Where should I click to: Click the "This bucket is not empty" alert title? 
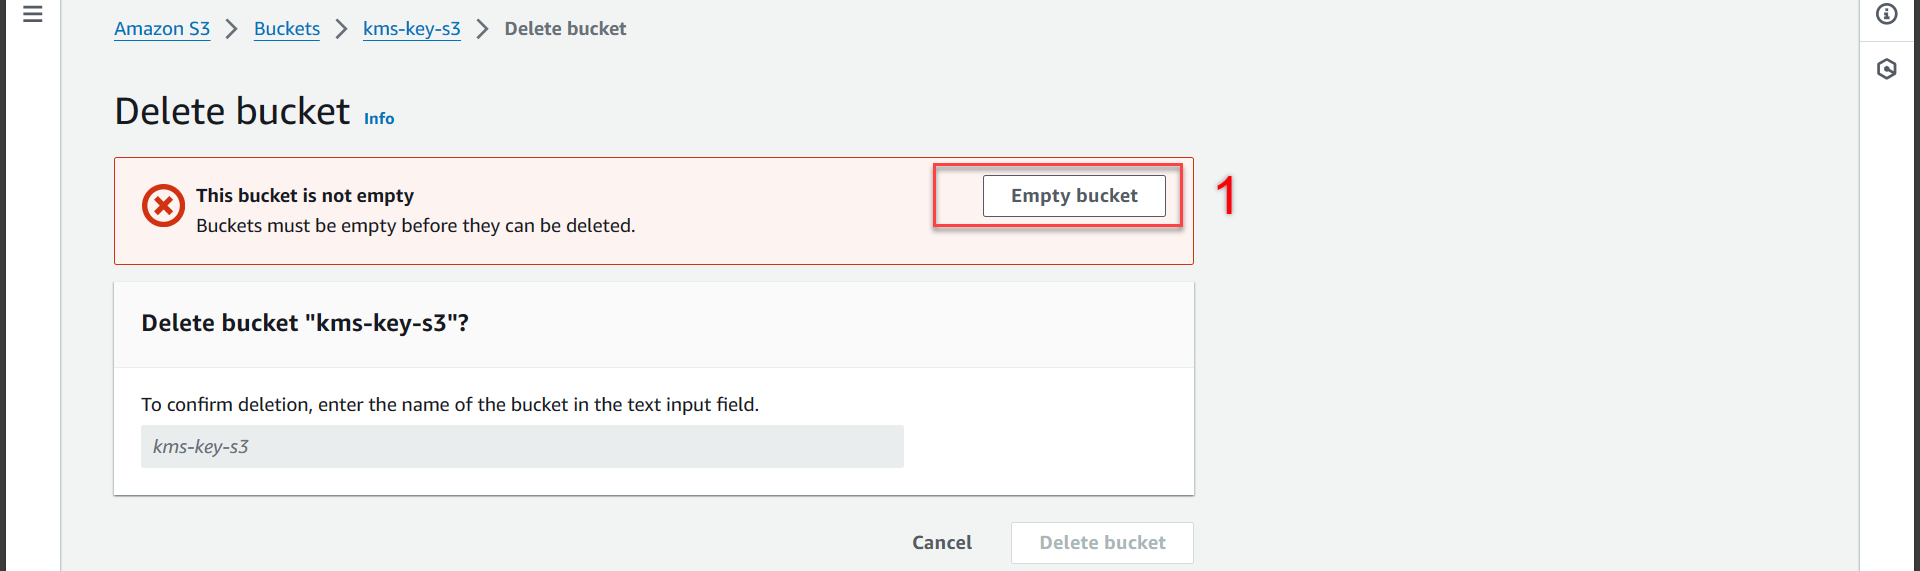305,196
